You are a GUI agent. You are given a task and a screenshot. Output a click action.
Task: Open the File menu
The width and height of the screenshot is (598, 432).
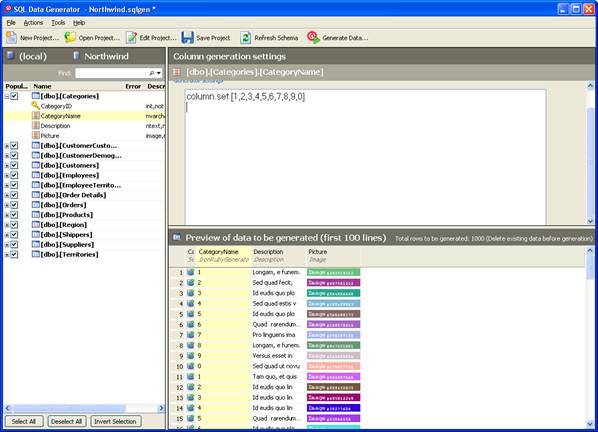(x=11, y=23)
